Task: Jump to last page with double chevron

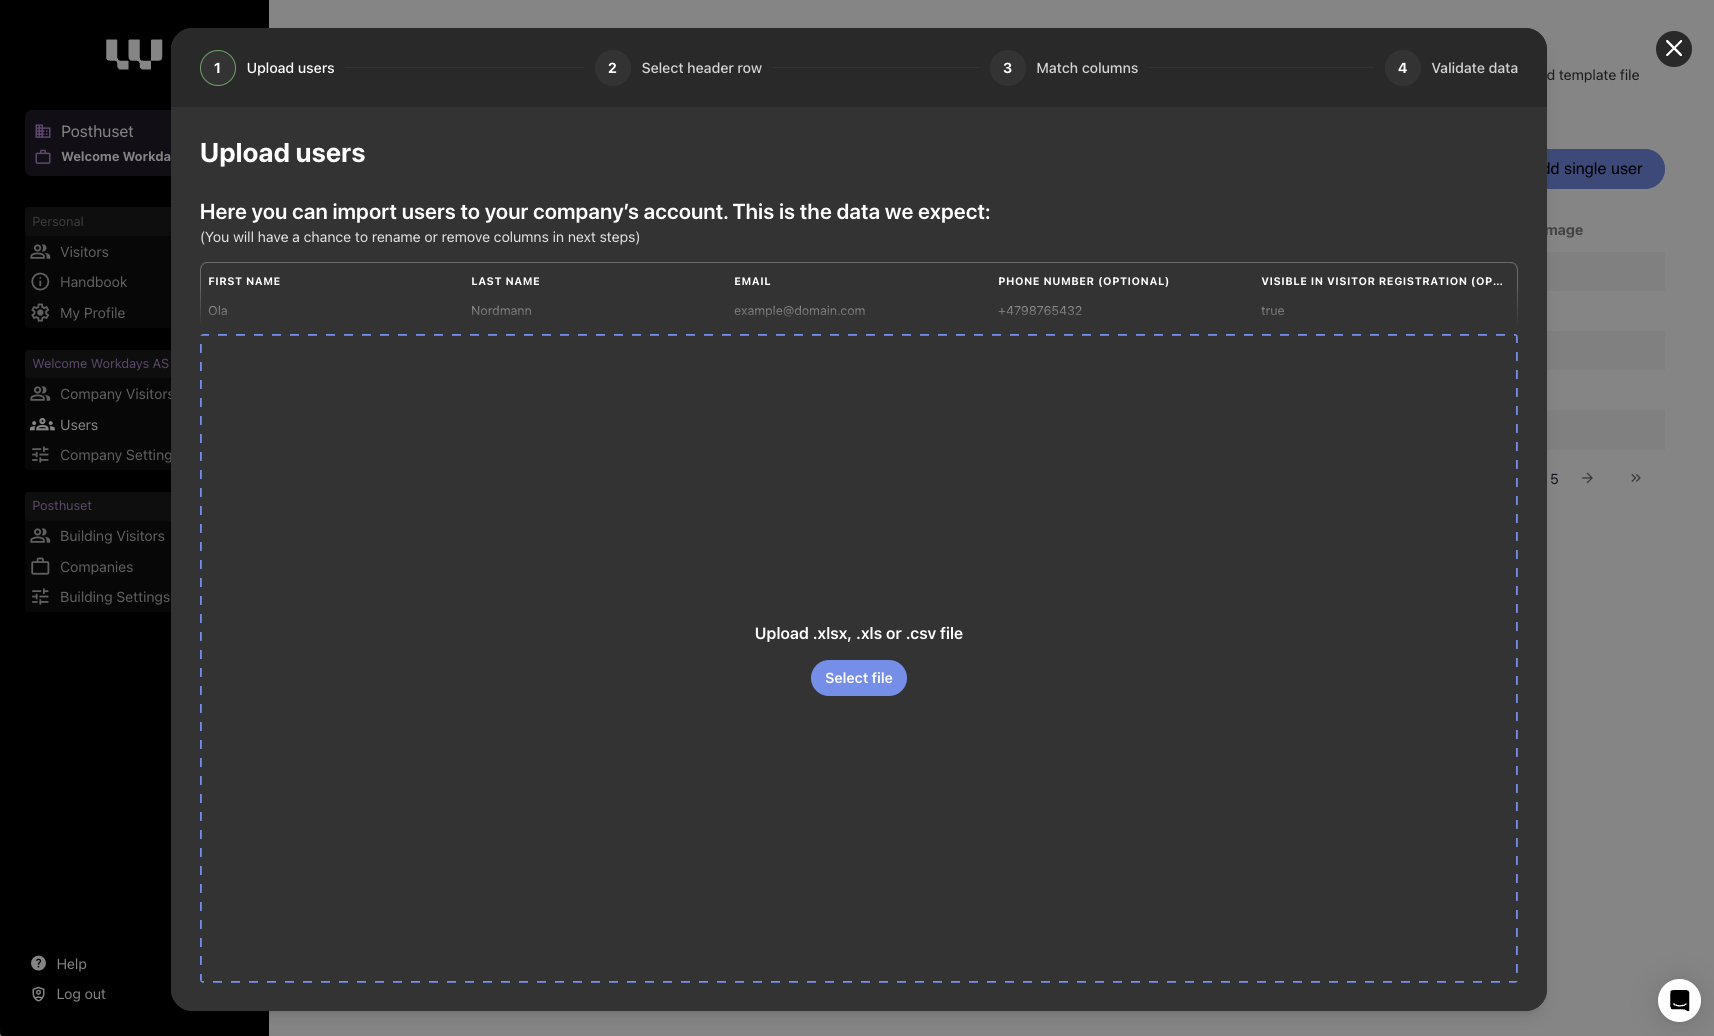Action: click(1635, 478)
